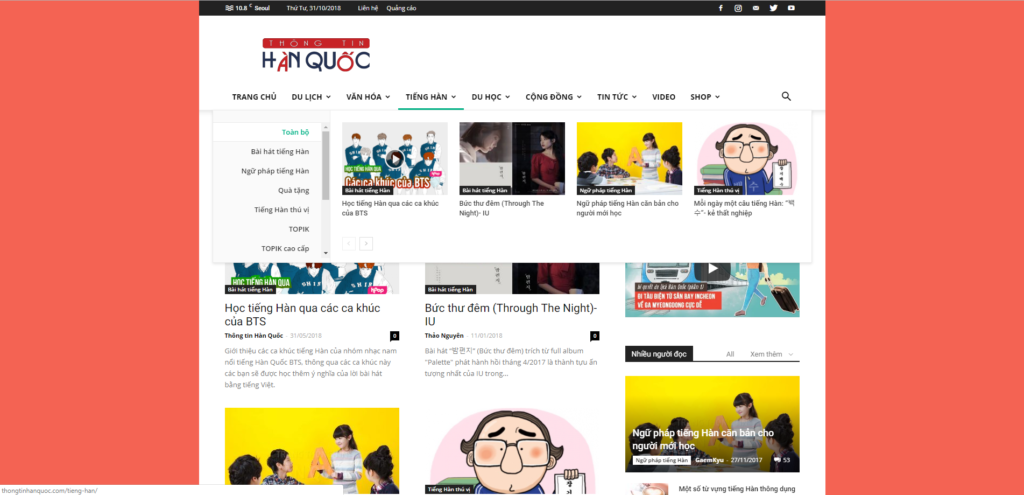Expand the Cộng Đồng dropdown menu

553,97
